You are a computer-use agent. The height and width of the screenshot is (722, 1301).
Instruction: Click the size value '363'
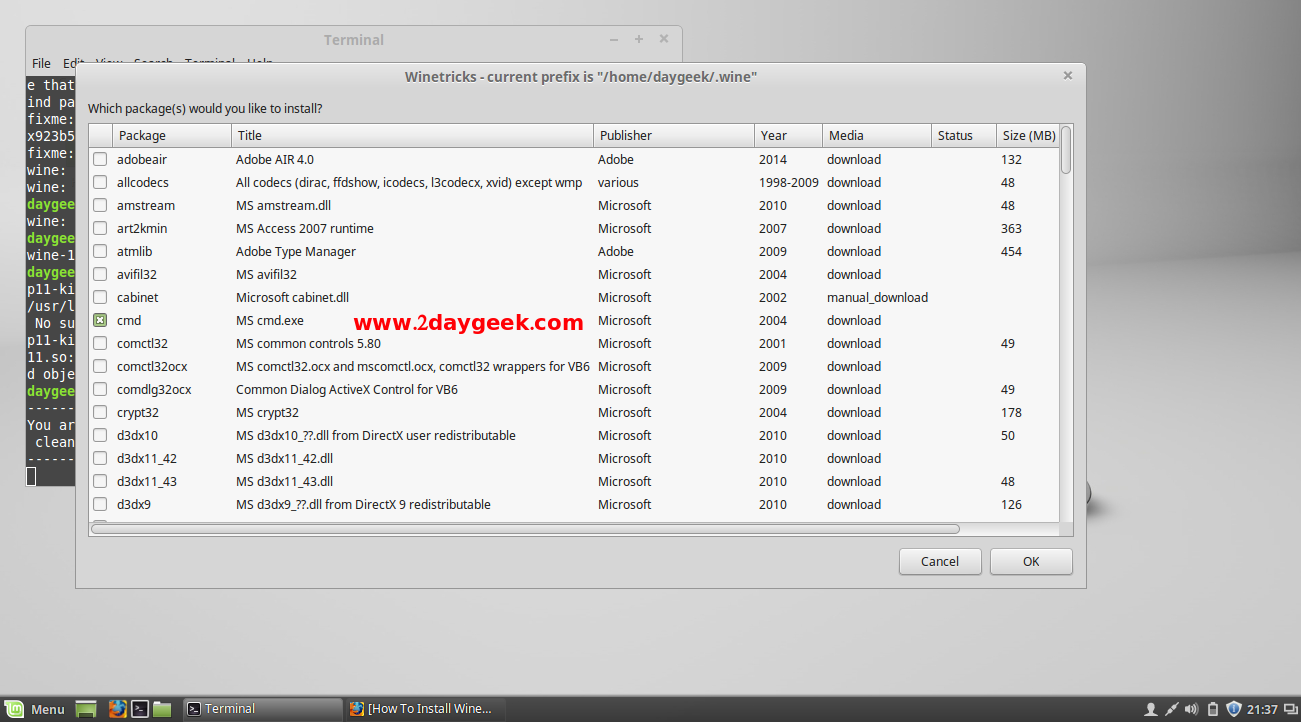click(x=1011, y=228)
